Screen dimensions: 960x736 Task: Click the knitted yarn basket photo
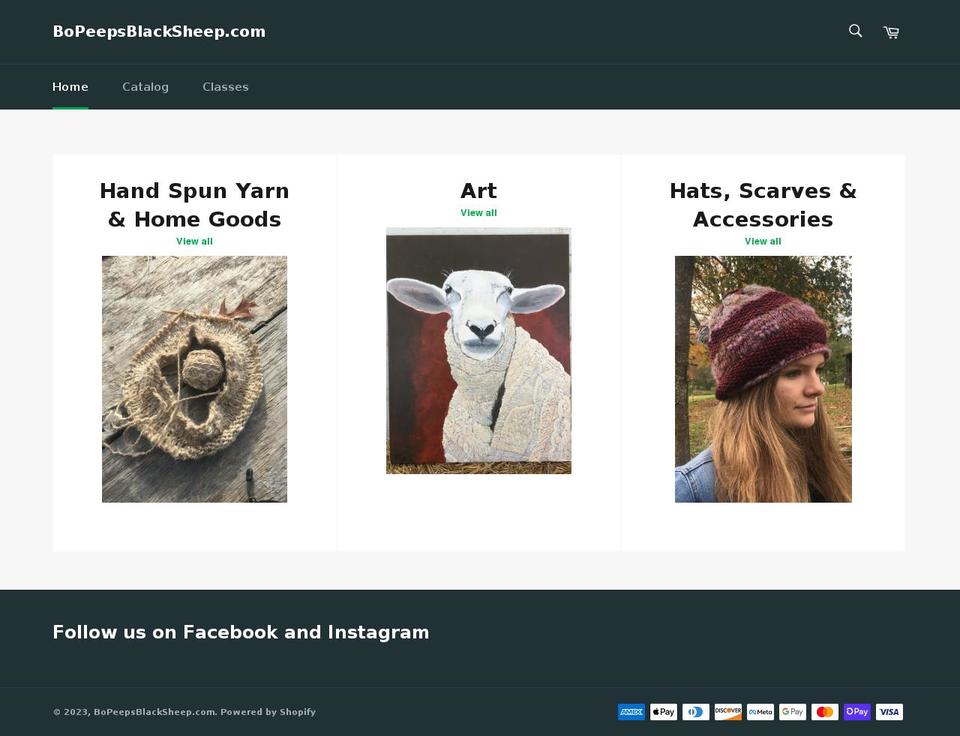click(195, 379)
